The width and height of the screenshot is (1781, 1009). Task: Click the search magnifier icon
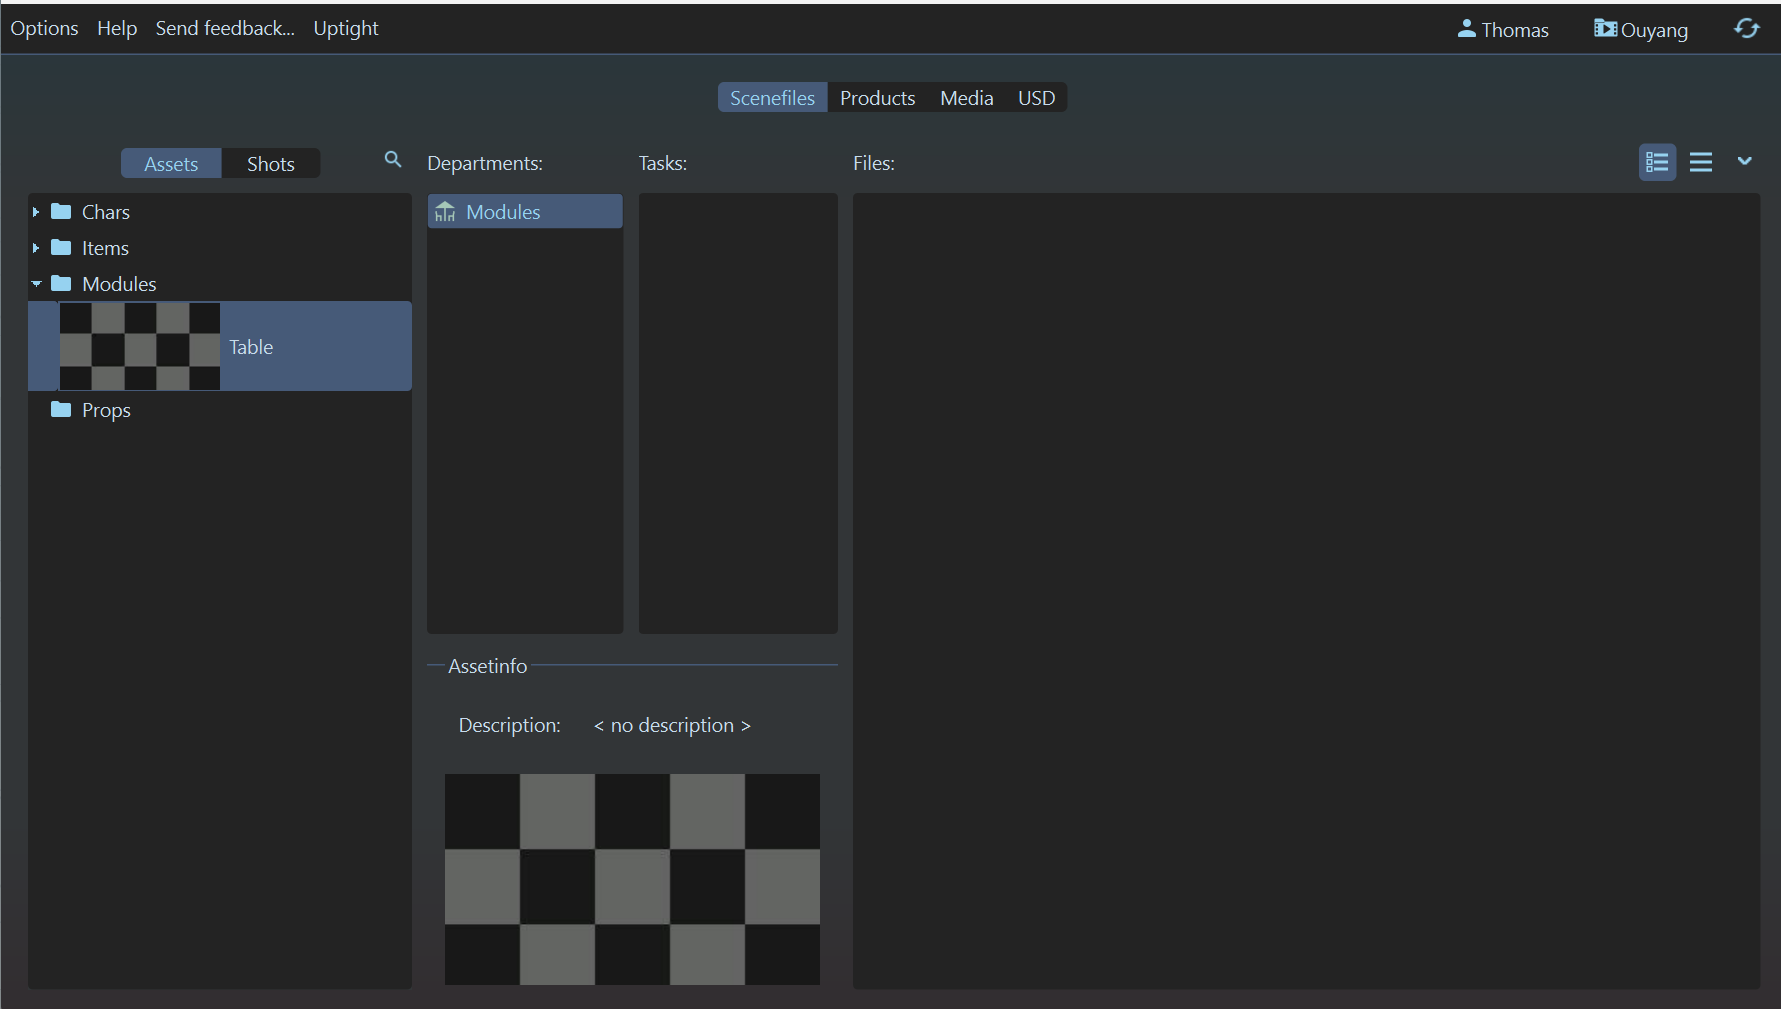pyautogui.click(x=393, y=160)
